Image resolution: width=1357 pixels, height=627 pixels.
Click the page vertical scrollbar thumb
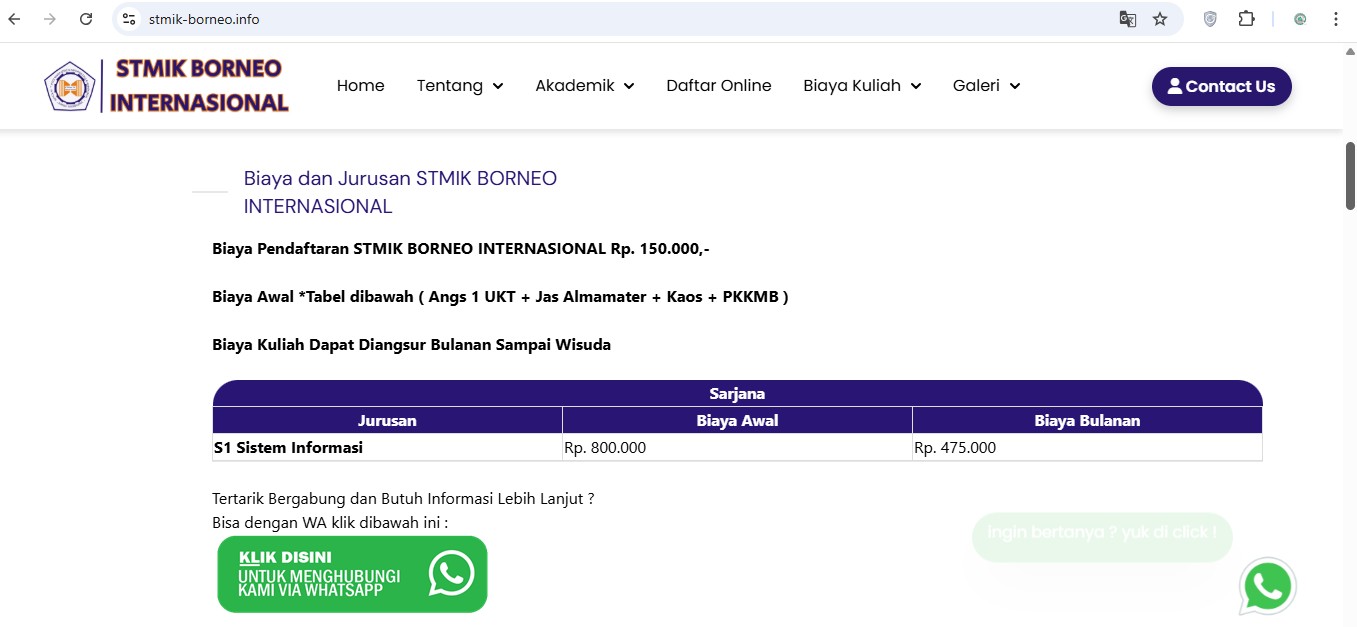(1350, 176)
